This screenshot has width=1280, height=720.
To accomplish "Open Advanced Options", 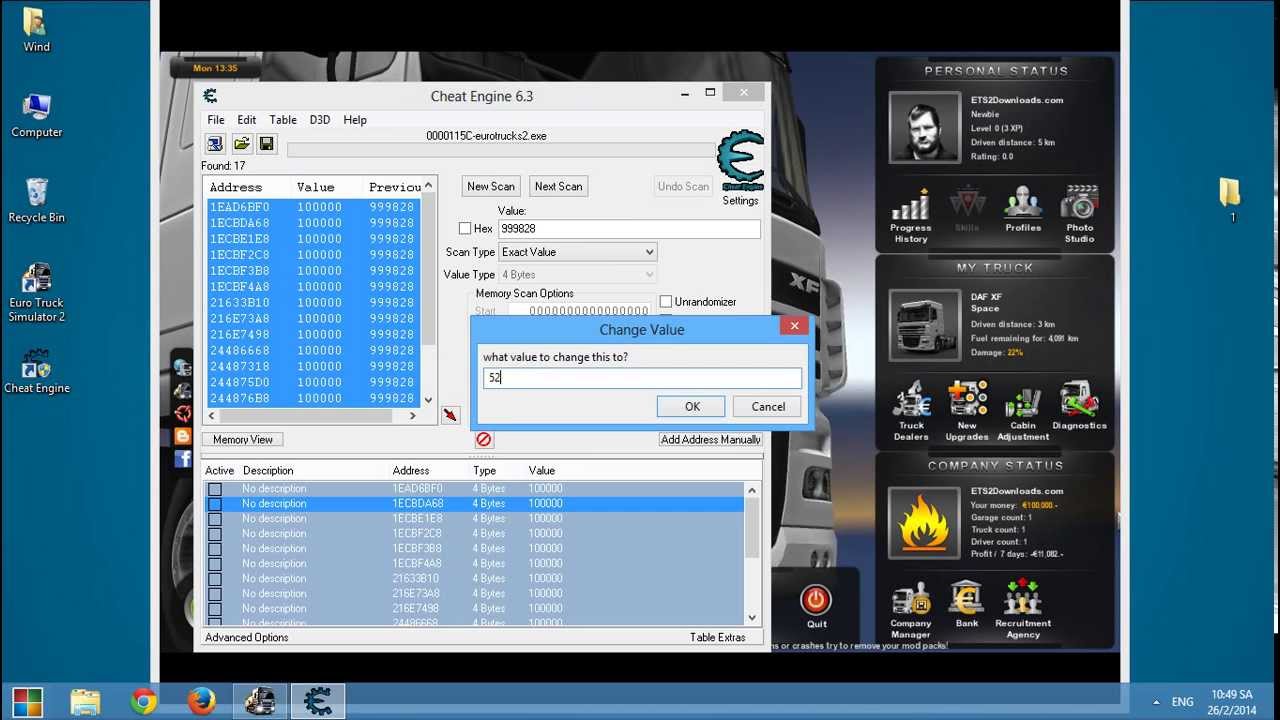I will (247, 637).
